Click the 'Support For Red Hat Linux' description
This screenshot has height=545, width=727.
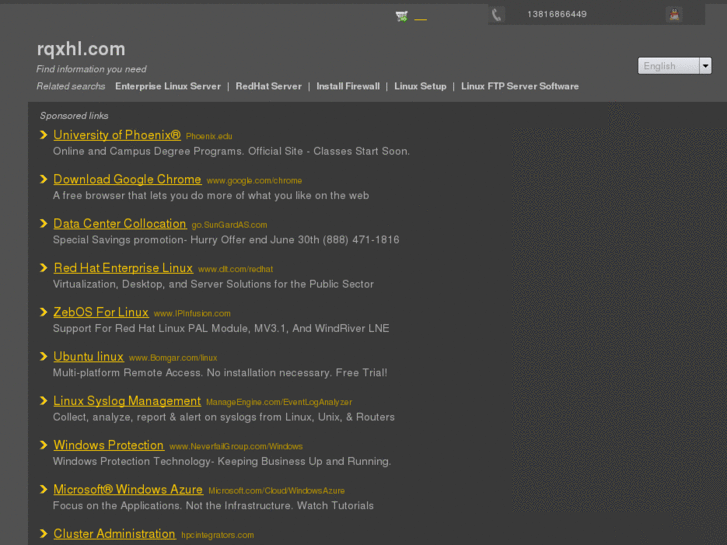click(x=221, y=328)
